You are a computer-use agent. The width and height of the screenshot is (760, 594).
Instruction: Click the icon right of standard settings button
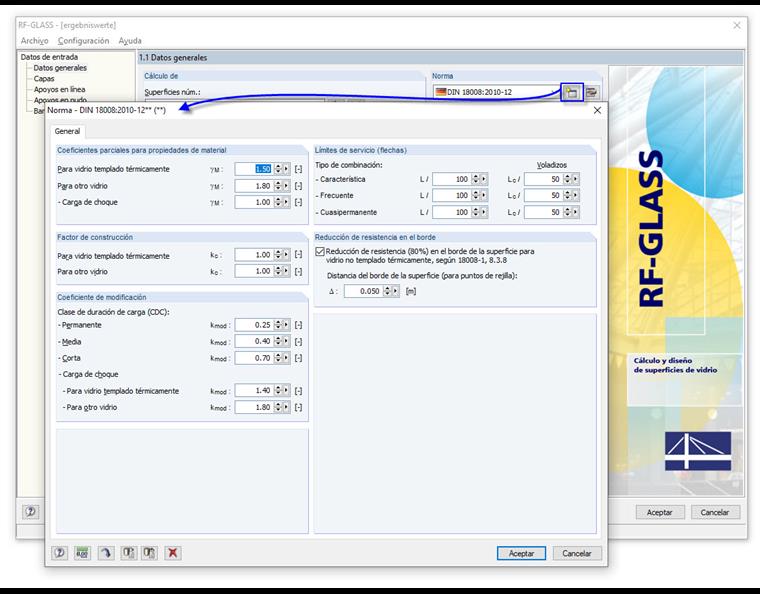[x=592, y=92]
